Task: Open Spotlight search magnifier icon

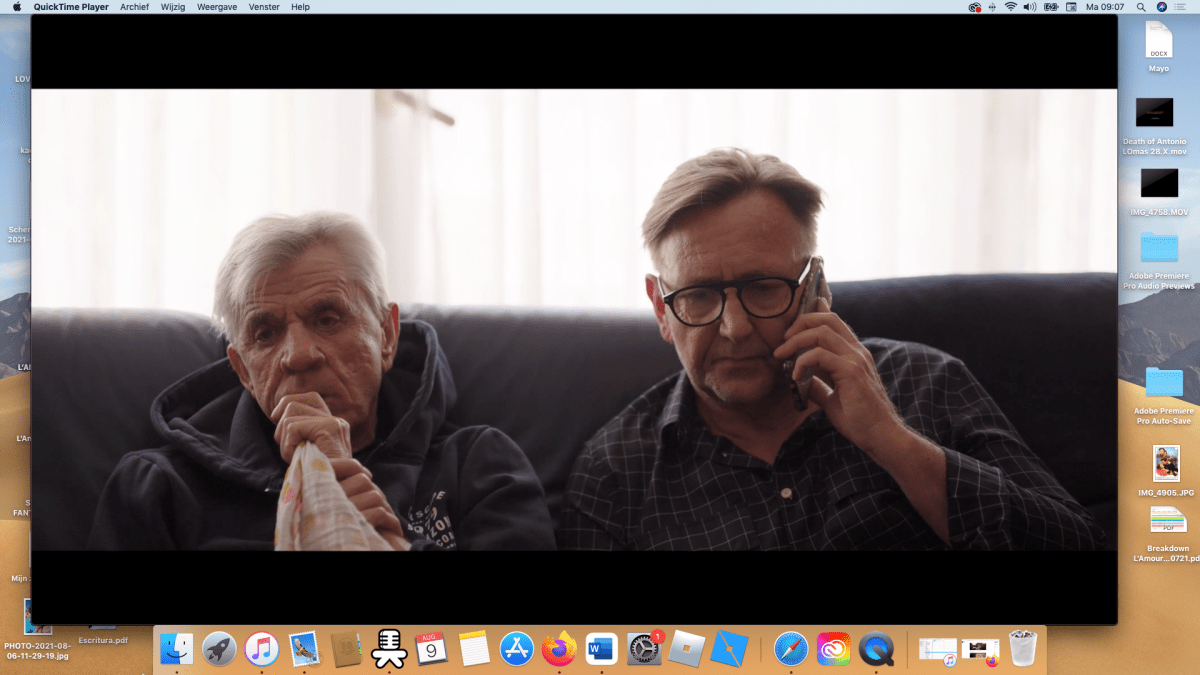Action: click(x=1141, y=7)
